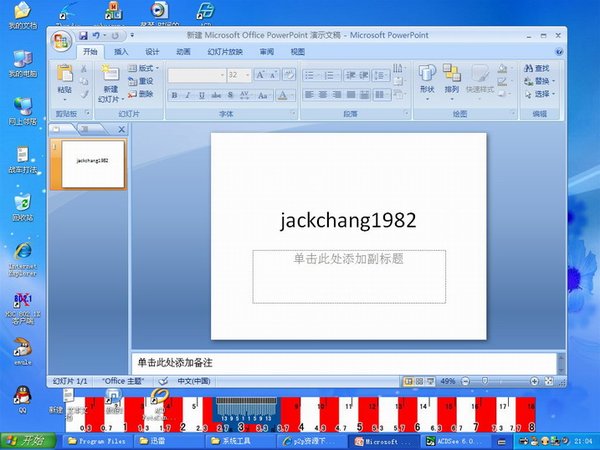Viewport: 600px width, 450px height.
Task: Open the Shapes gallery
Action: 427,83
